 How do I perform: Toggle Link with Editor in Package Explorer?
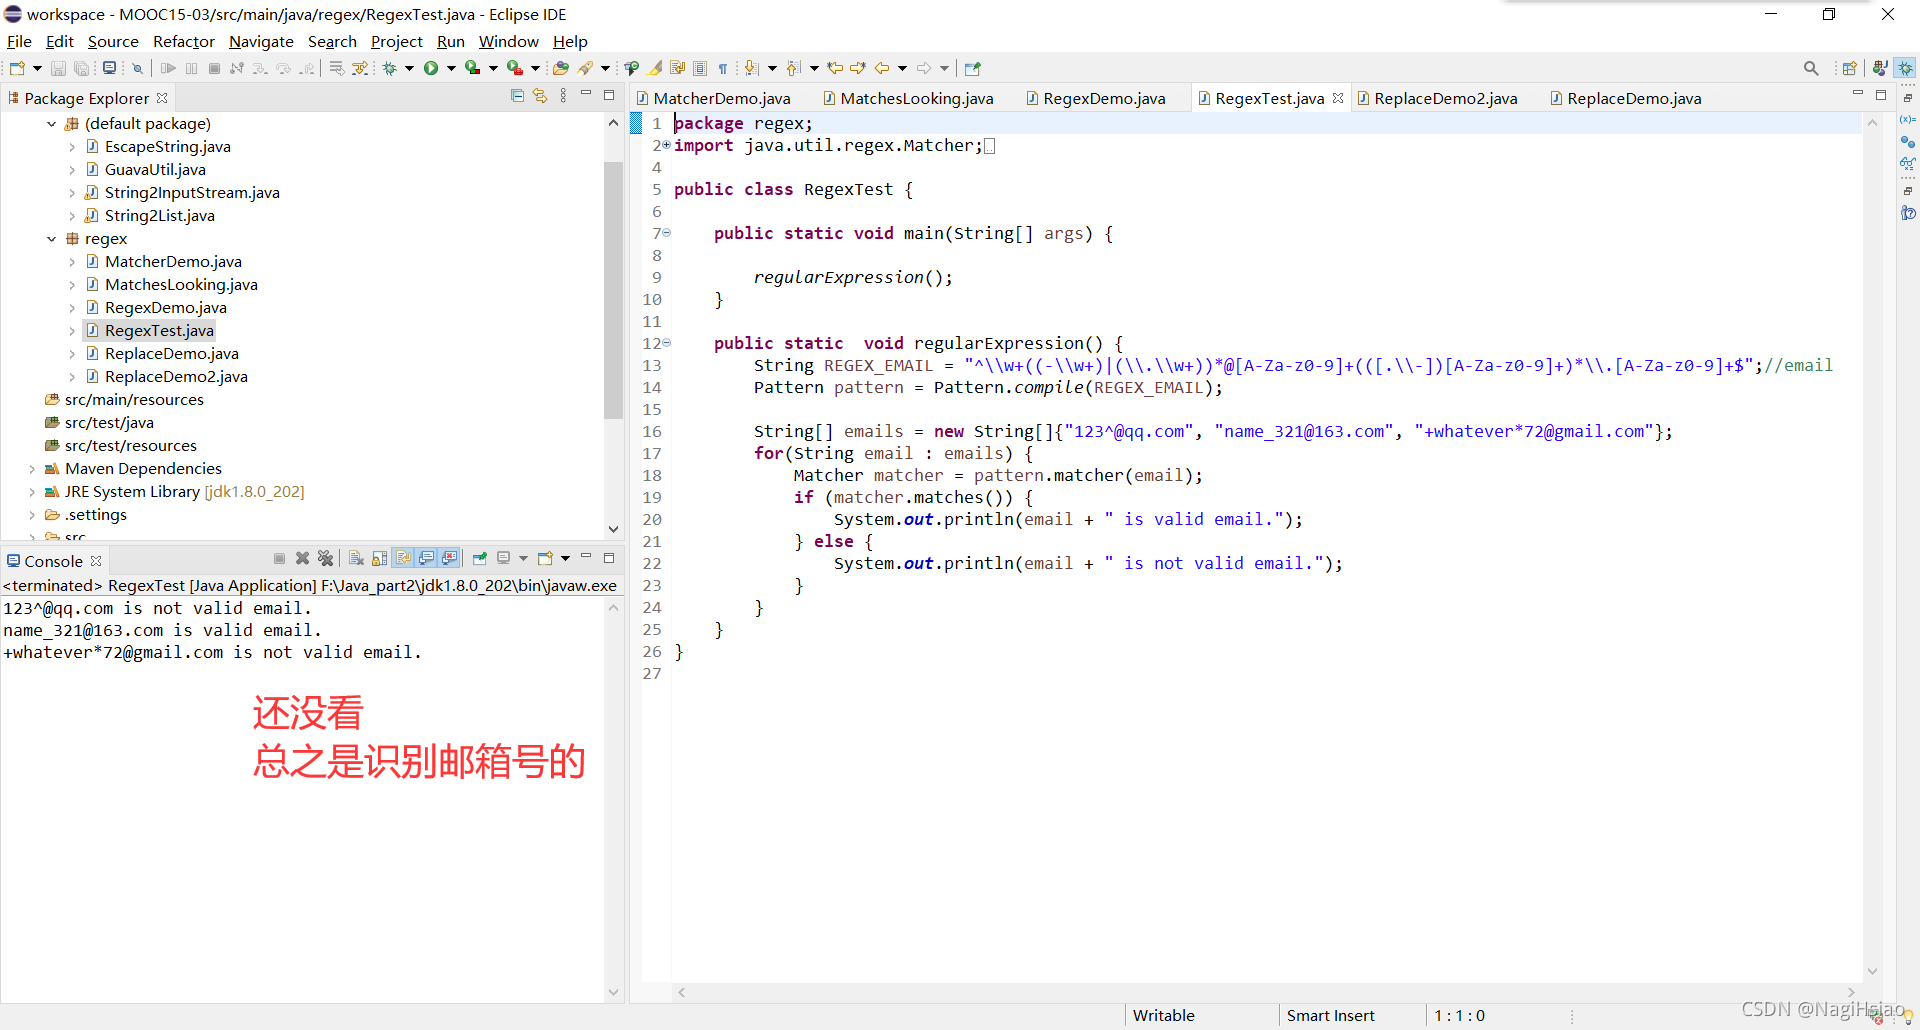pos(540,96)
